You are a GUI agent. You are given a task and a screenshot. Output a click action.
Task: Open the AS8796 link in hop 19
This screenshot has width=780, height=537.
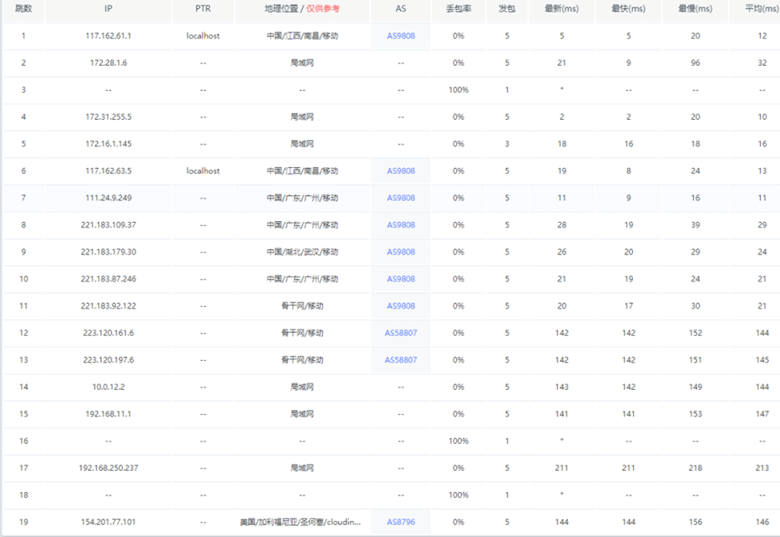[x=400, y=522]
